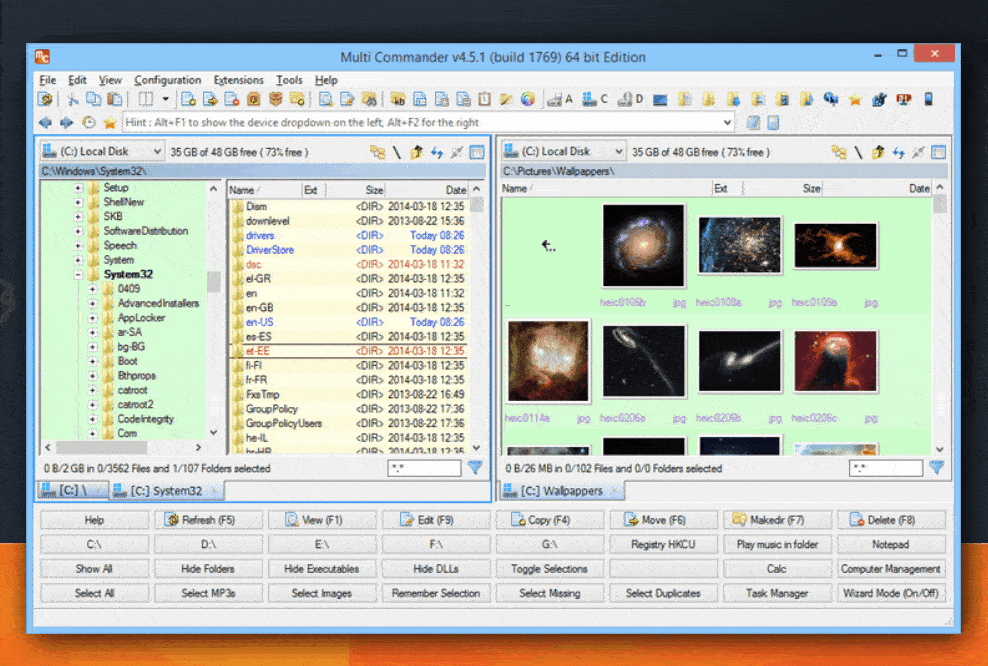Click the Size column header in left panel
Screen dimensions: 988x666
click(356, 190)
